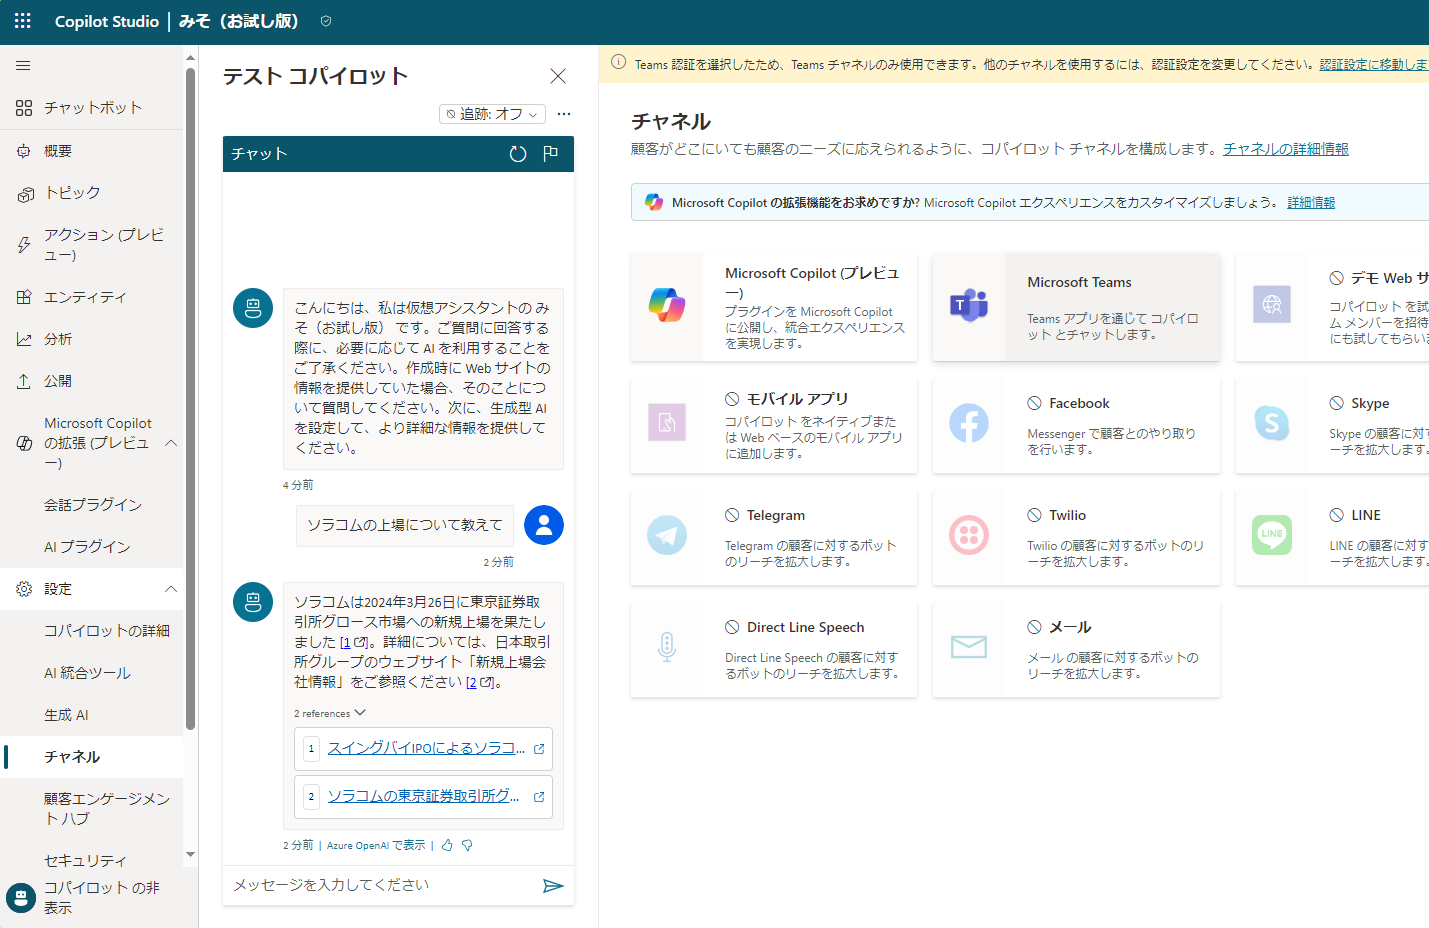Click ソラコムの上場について教えて user message

405,525
